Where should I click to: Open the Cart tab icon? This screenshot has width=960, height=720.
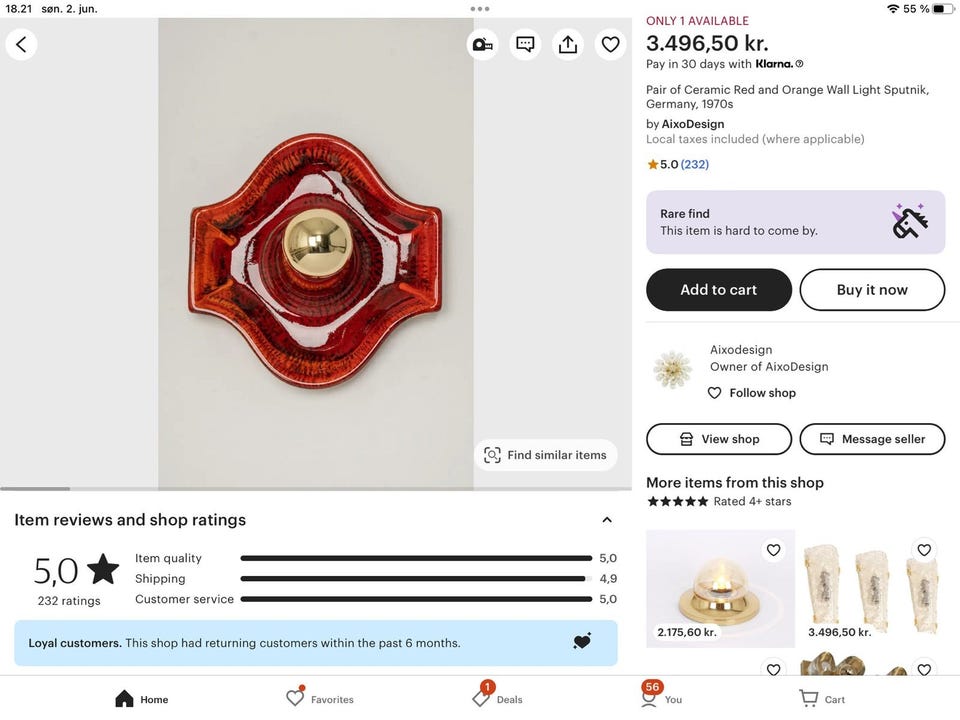tap(808, 698)
